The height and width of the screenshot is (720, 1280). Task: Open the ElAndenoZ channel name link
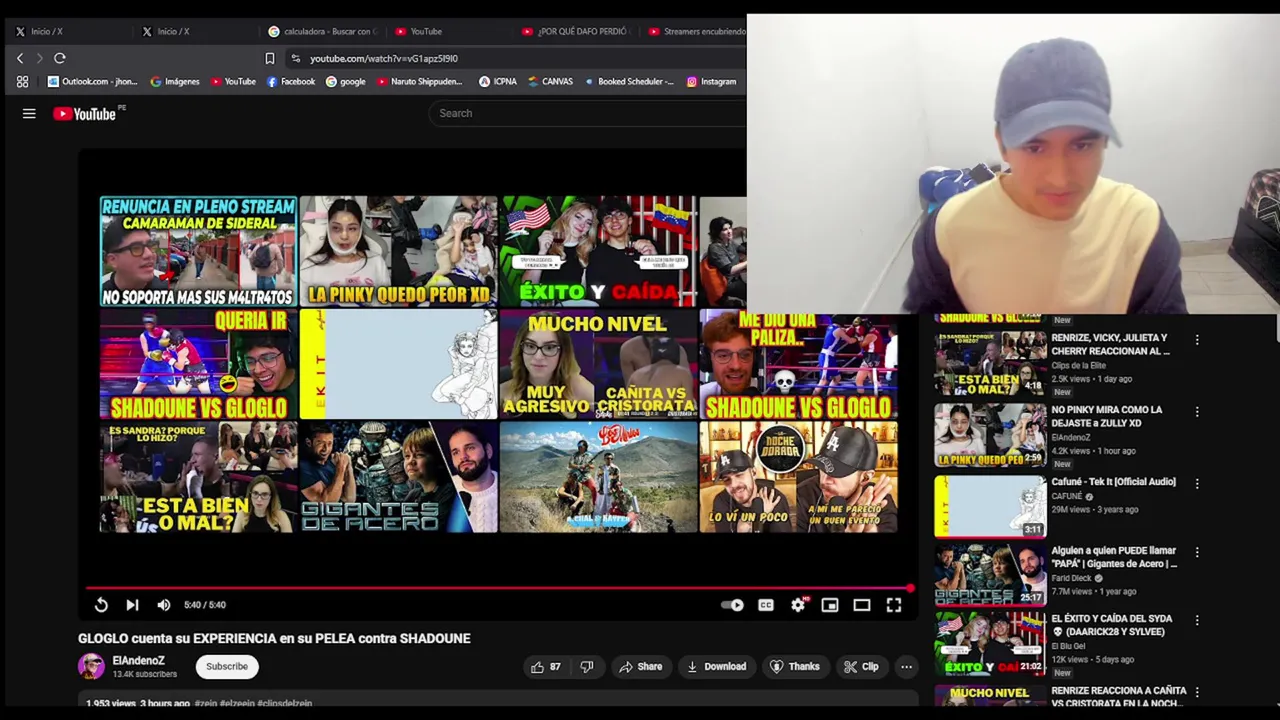click(x=138, y=661)
